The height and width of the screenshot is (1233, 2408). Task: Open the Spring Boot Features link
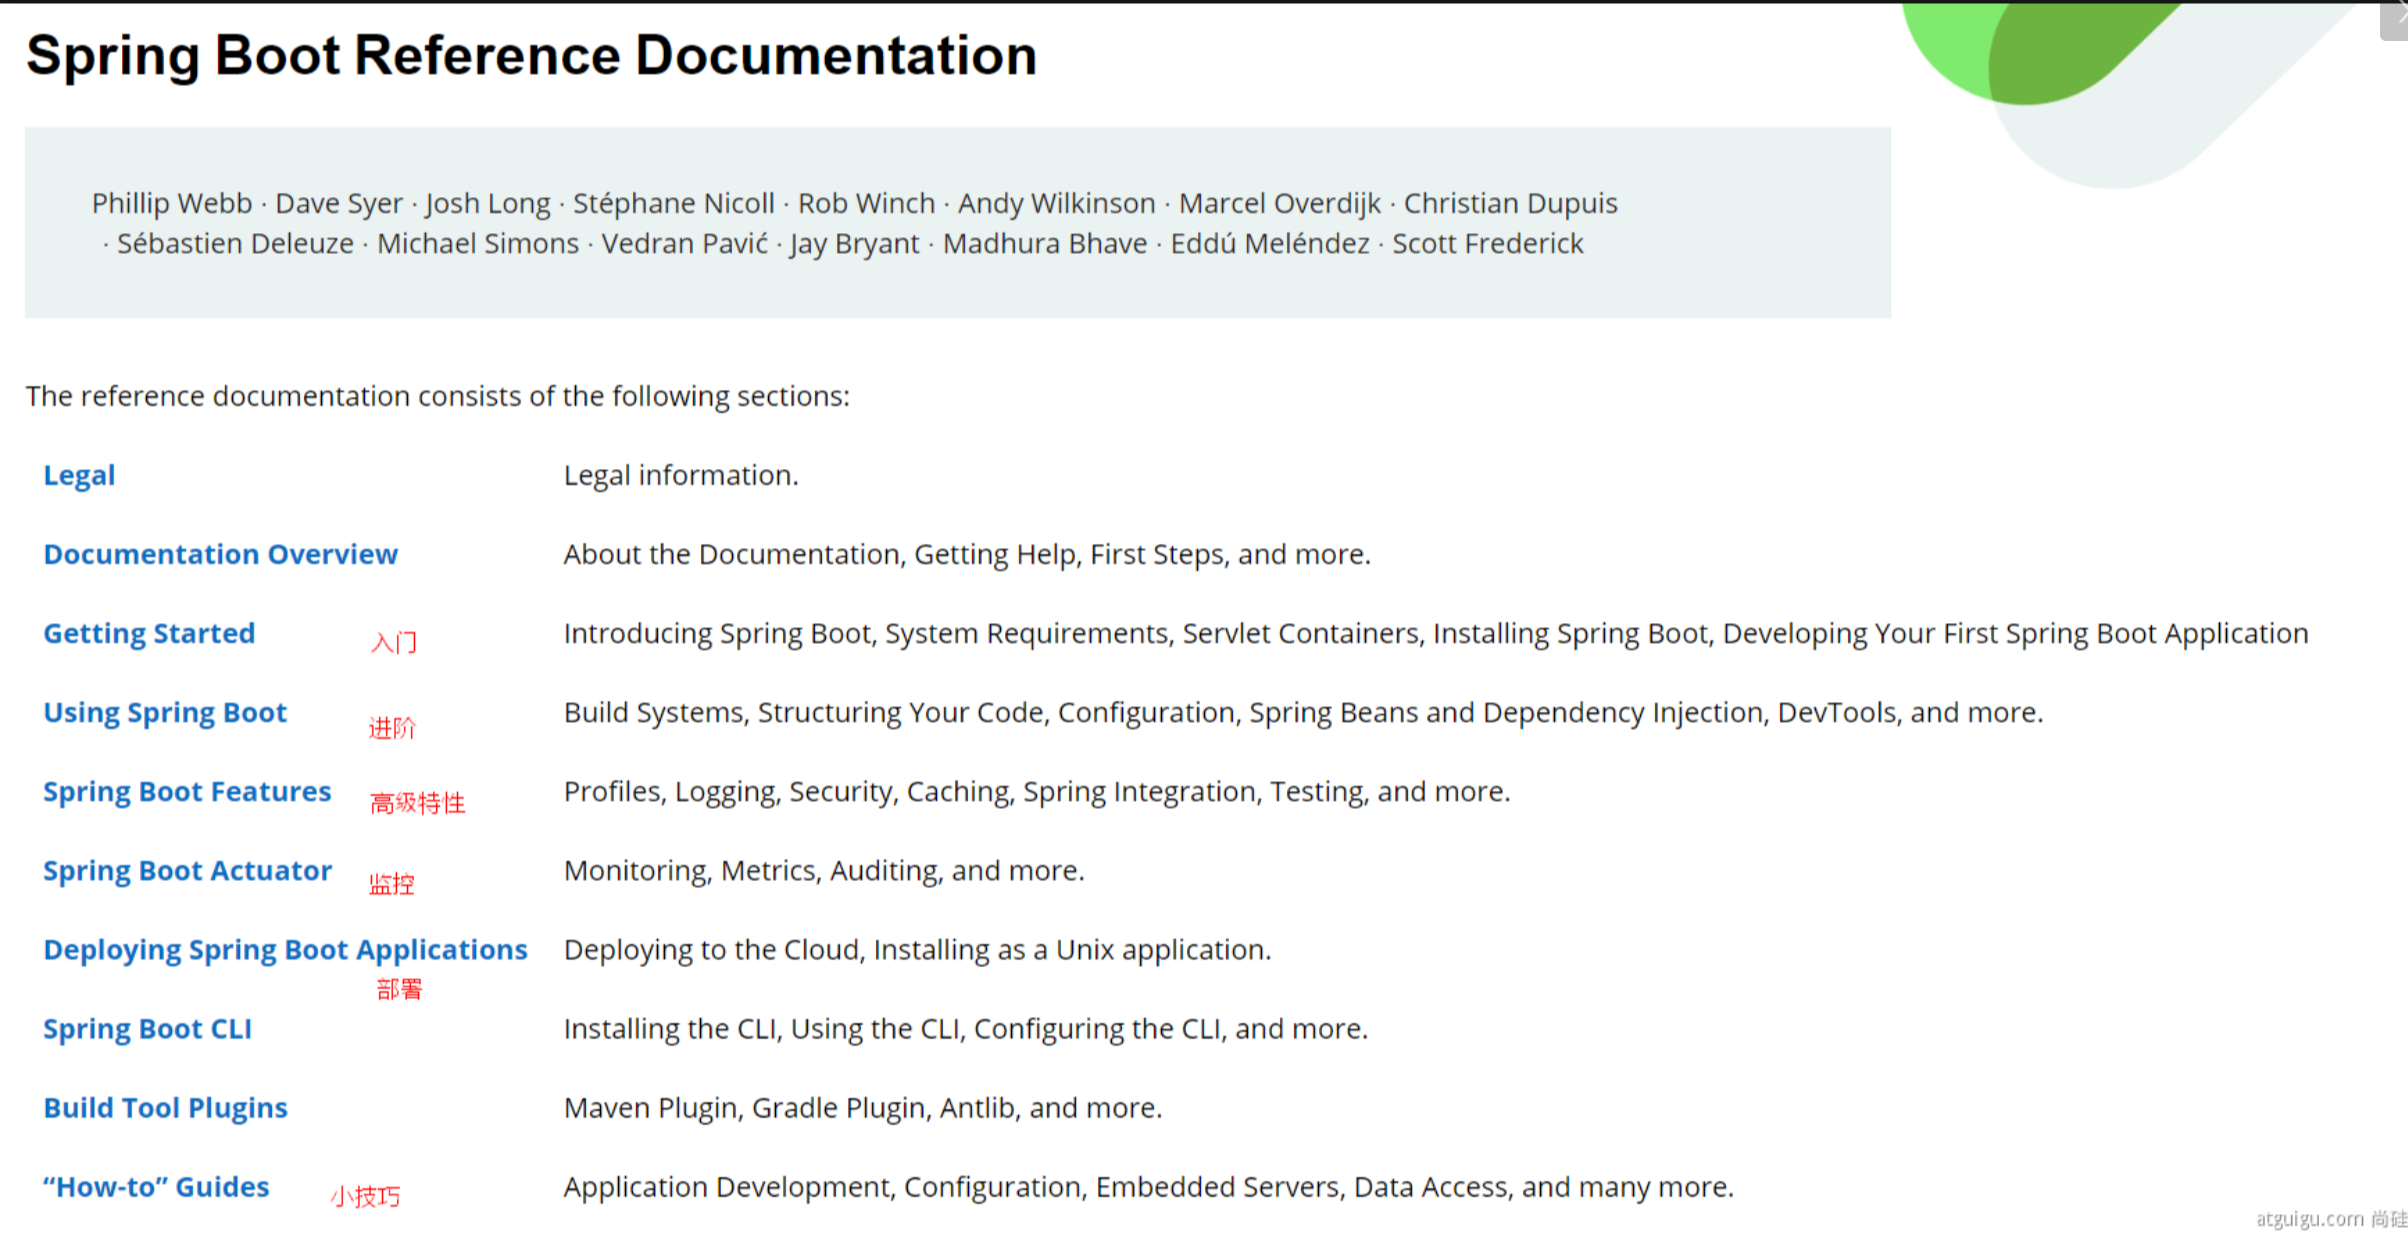[187, 791]
